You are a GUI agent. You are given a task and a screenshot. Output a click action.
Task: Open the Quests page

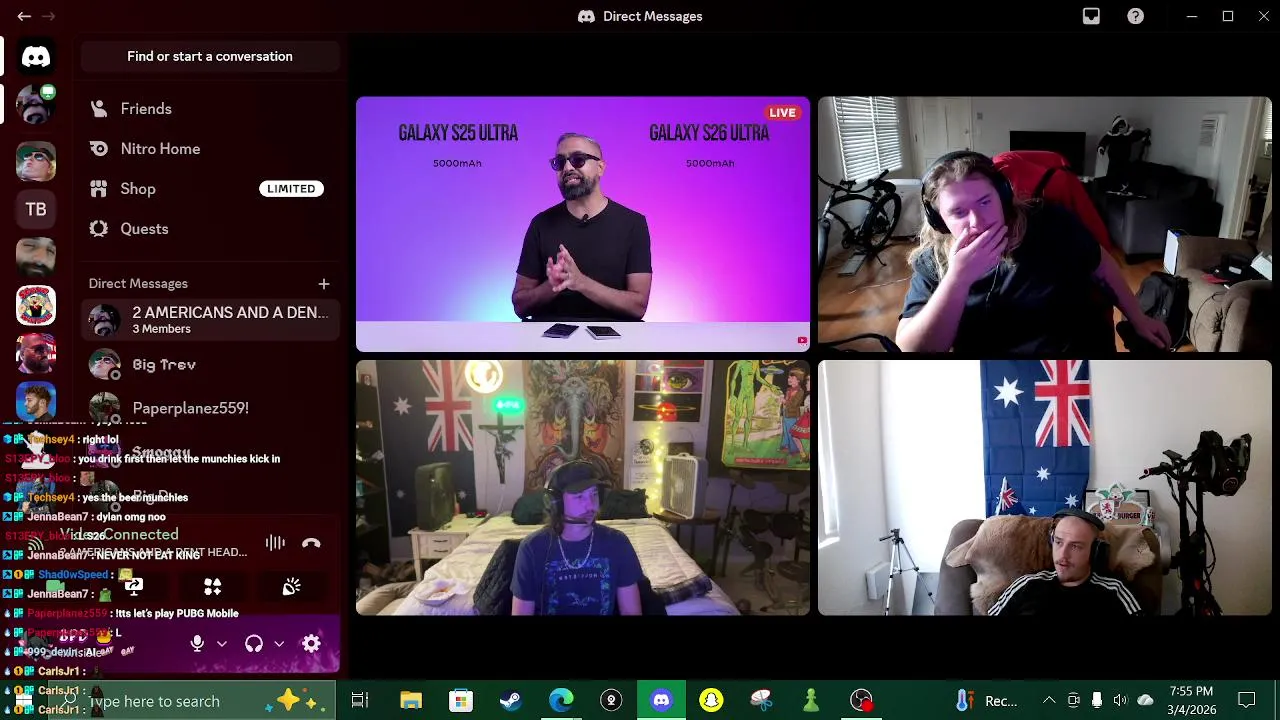pos(210,229)
